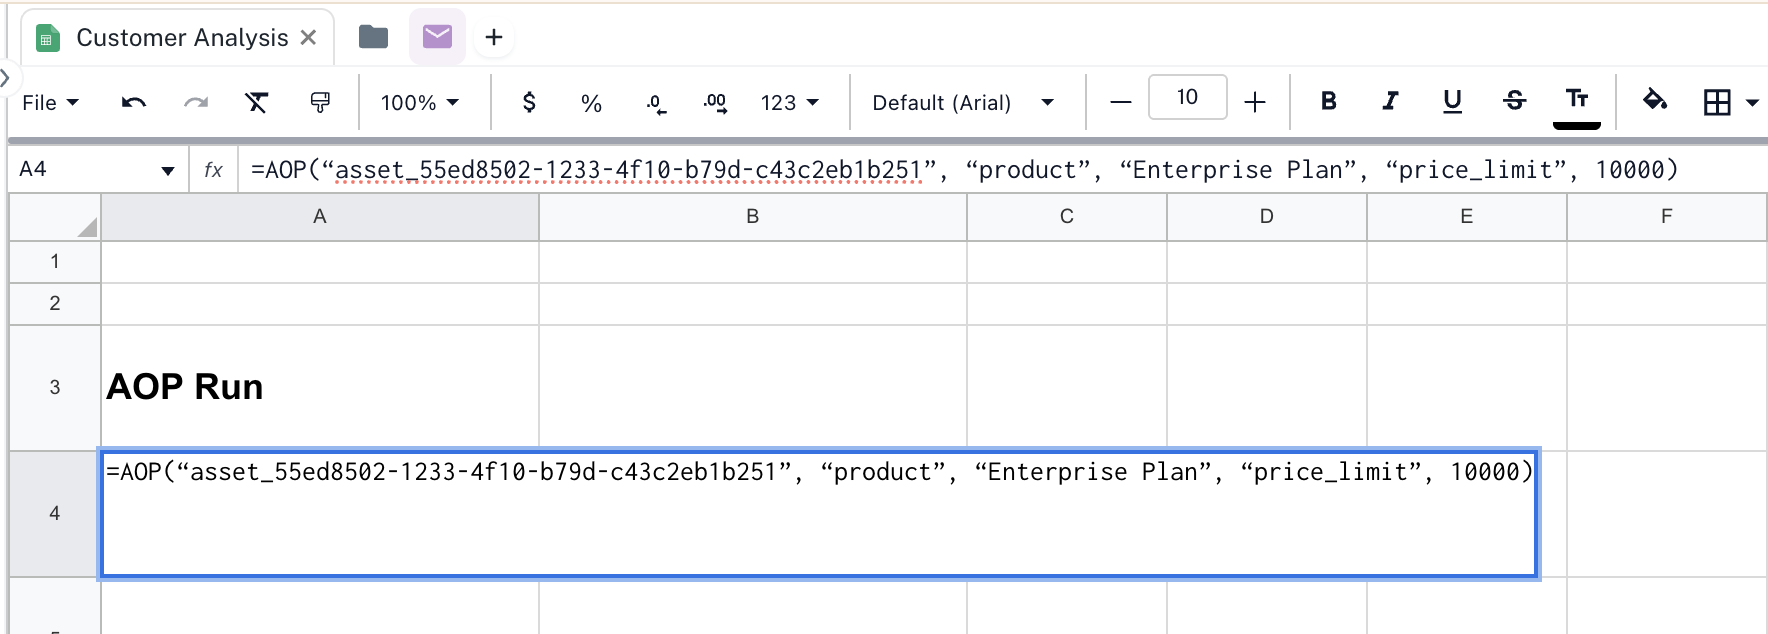1768x634 pixels.
Task: Clear formatting with the crossed T icon
Action: click(257, 102)
